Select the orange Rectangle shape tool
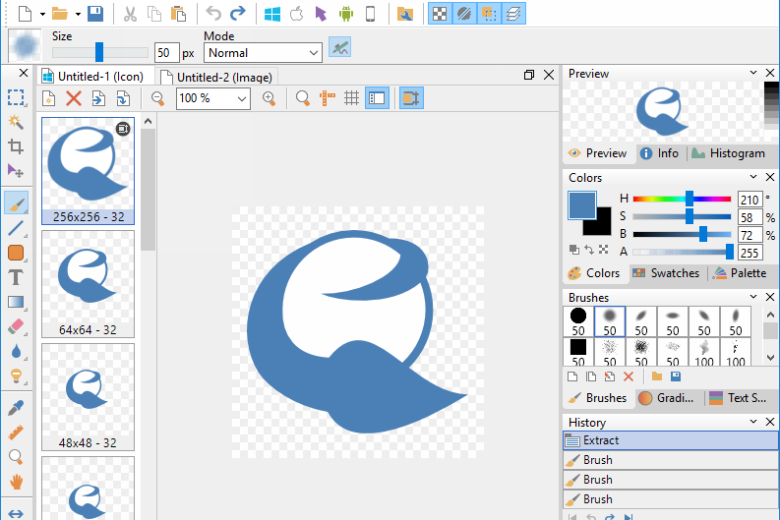780x520 pixels. (x=16, y=253)
